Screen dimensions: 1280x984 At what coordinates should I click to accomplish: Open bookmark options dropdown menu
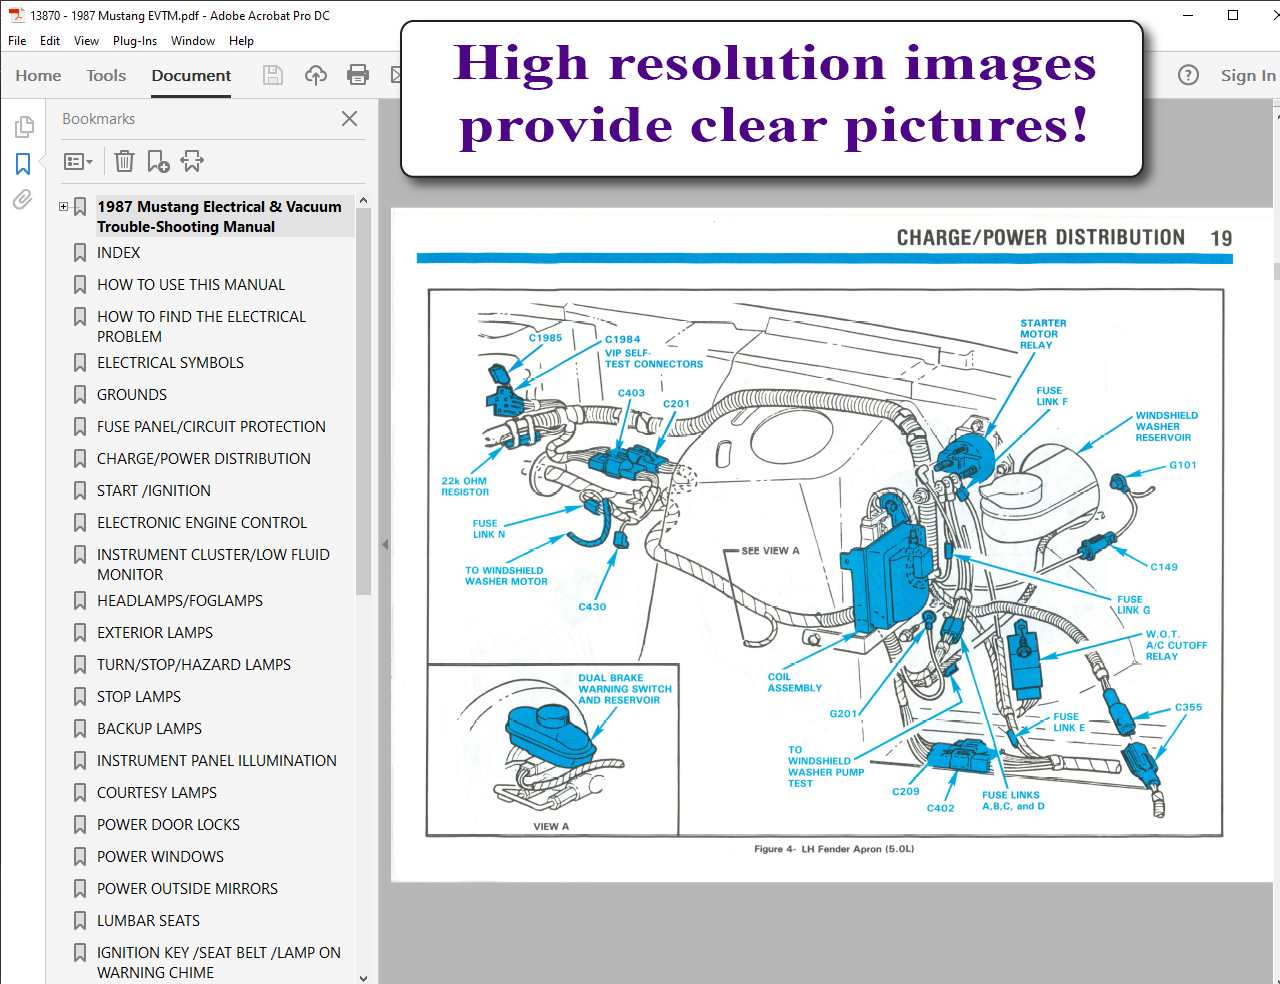(x=78, y=161)
